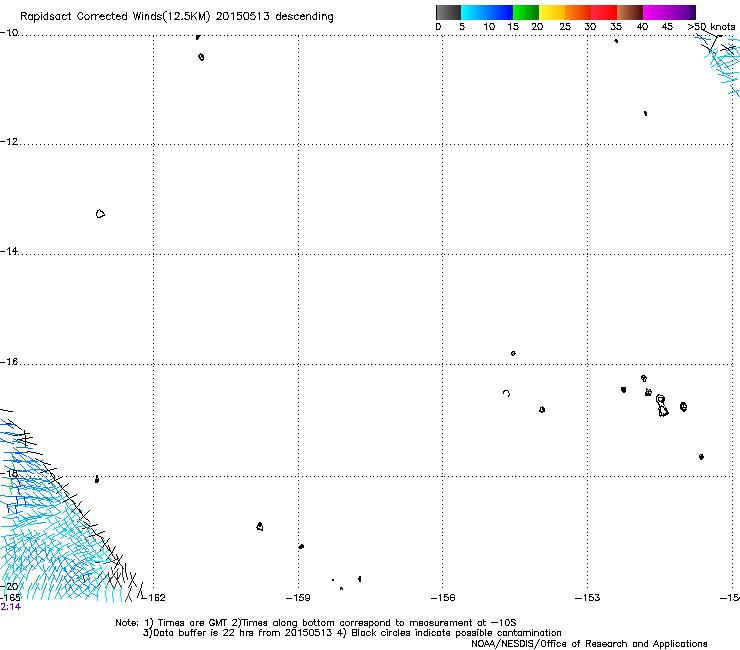Click the -12 latitude axis label
This screenshot has height=650, width=740.
(9, 142)
